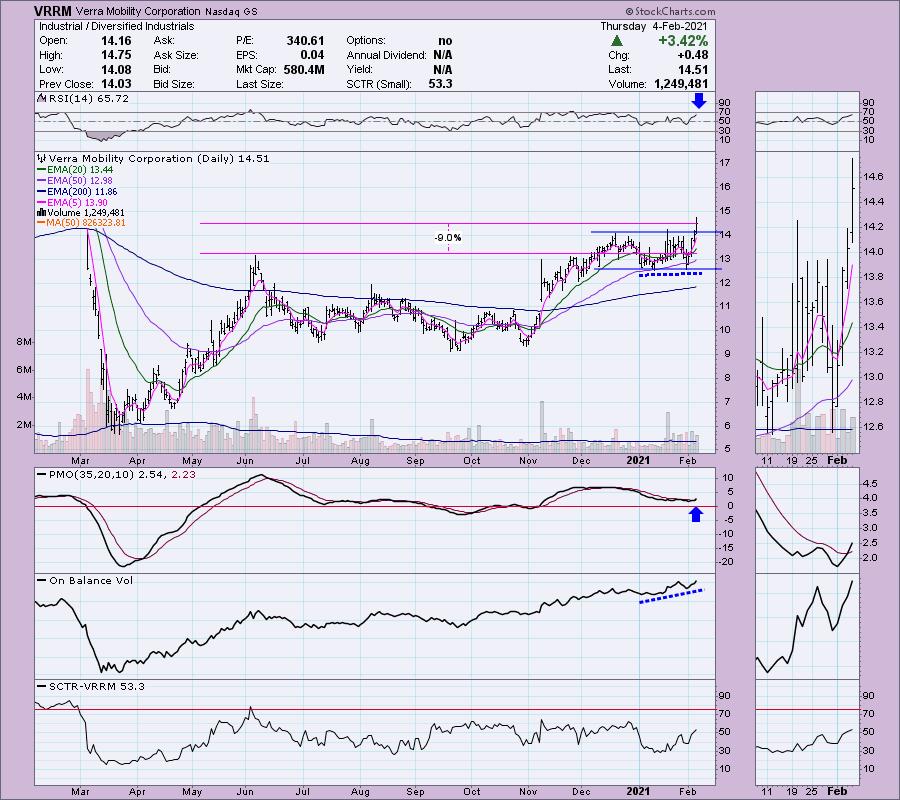Click the P/E value 340.61
900x800 pixels.
(305, 41)
